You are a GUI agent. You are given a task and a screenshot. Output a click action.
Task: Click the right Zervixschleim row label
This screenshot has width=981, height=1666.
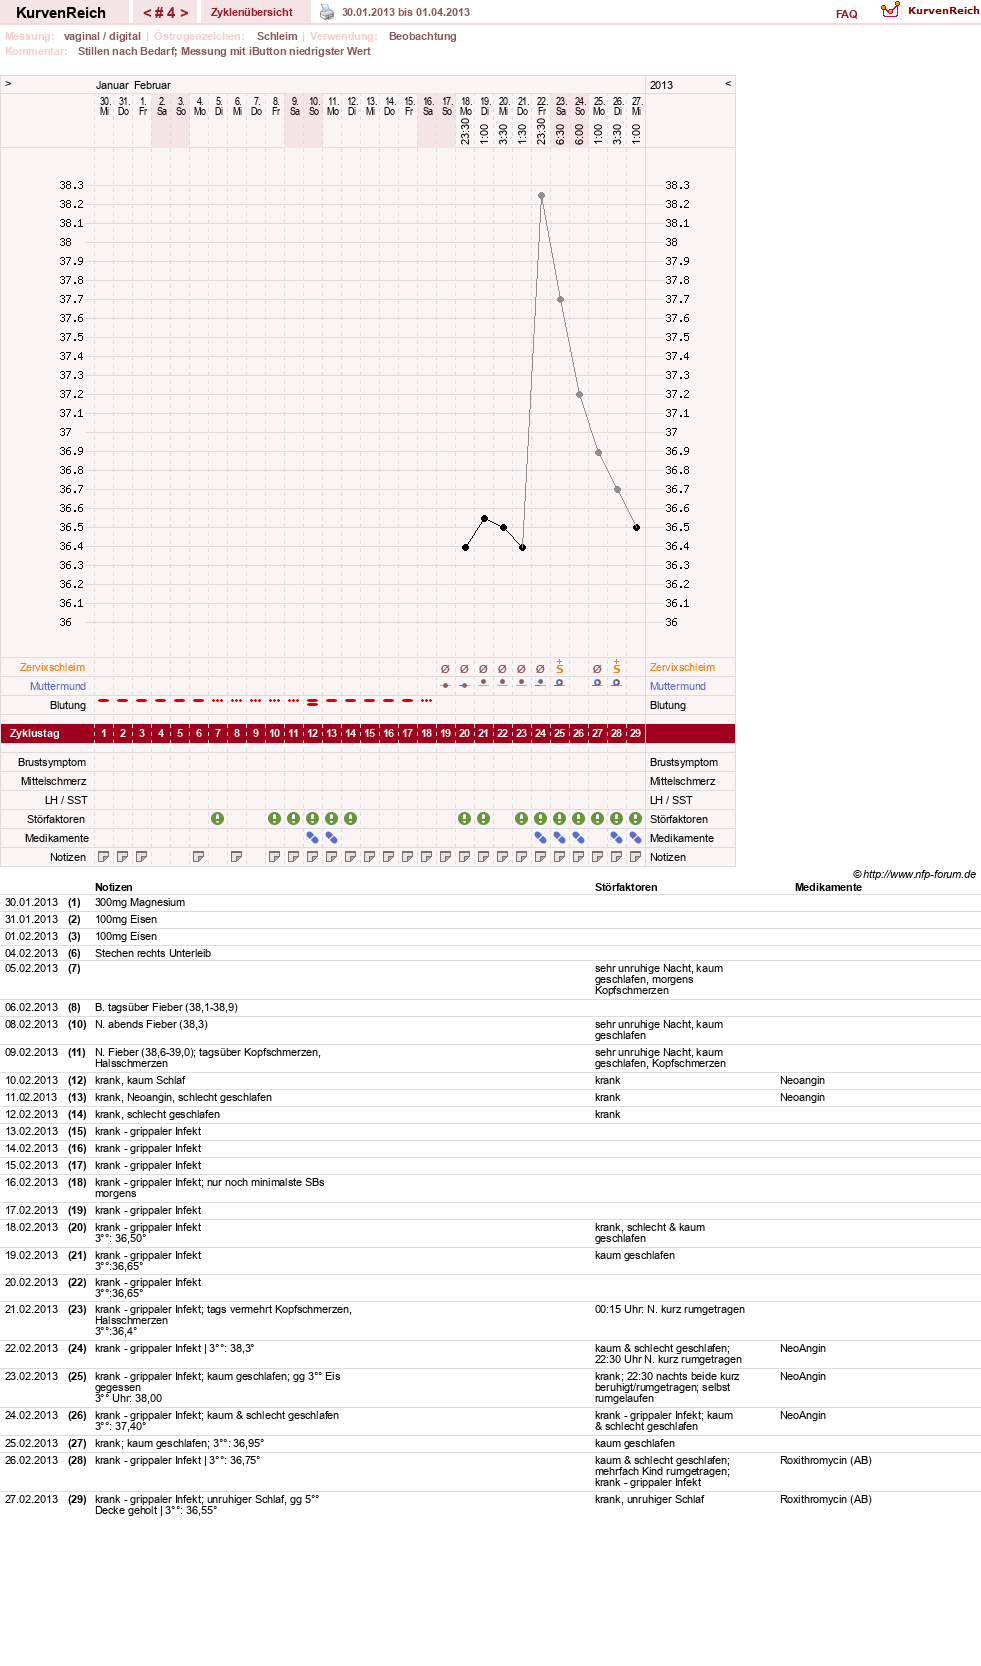coord(682,667)
